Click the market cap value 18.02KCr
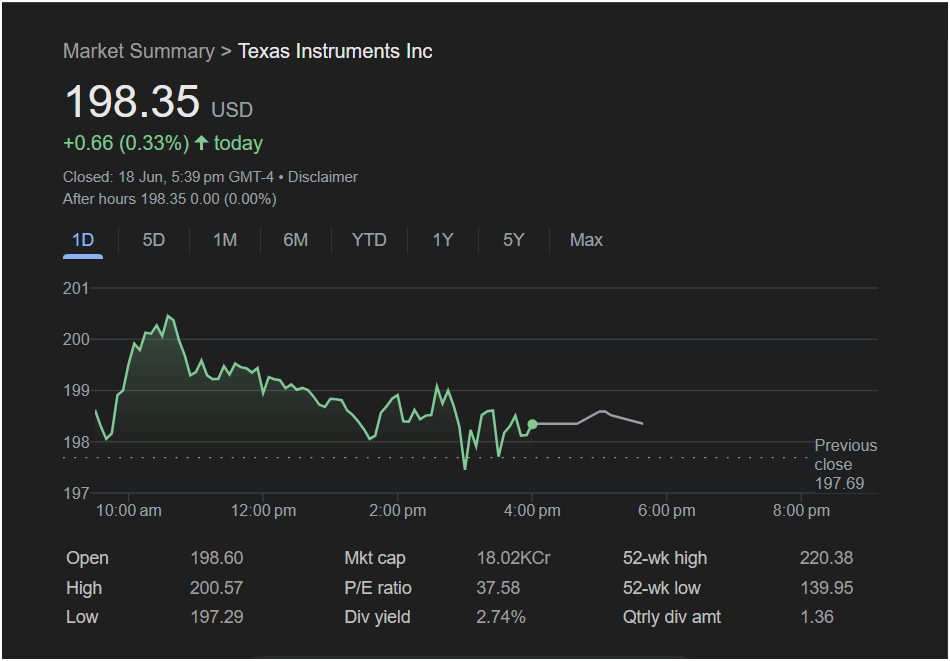The image size is (950, 661). click(514, 558)
